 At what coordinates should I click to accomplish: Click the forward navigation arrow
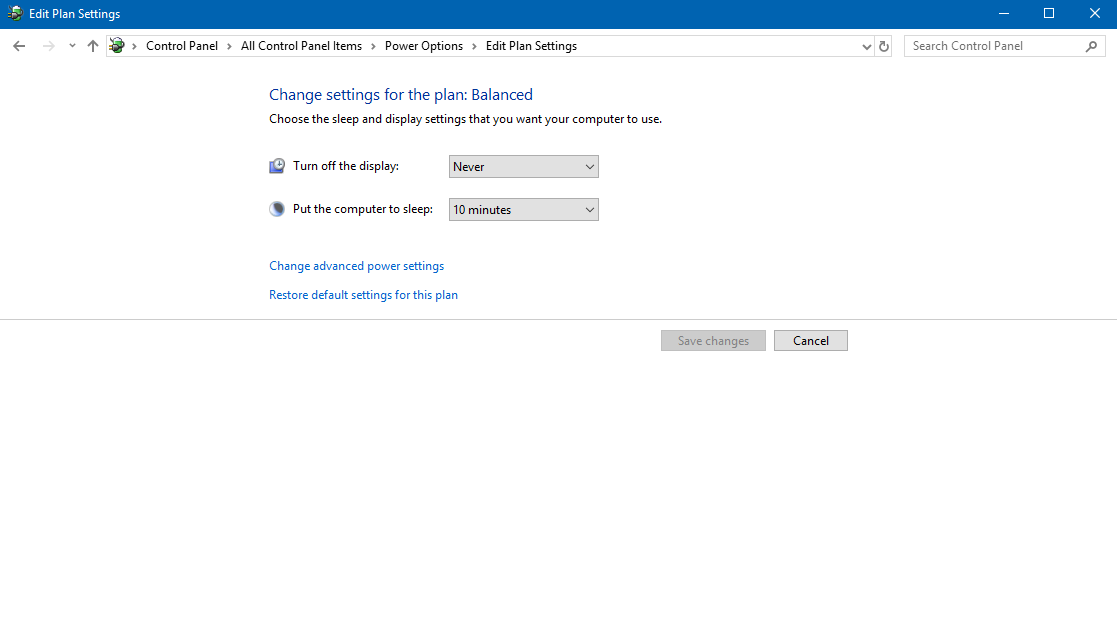pos(48,46)
